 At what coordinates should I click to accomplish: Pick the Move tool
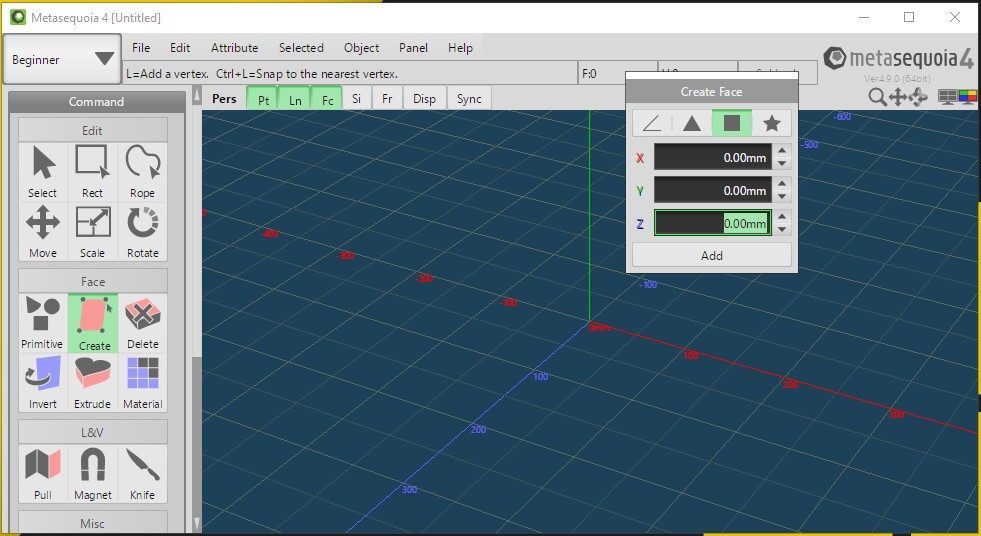pos(43,231)
